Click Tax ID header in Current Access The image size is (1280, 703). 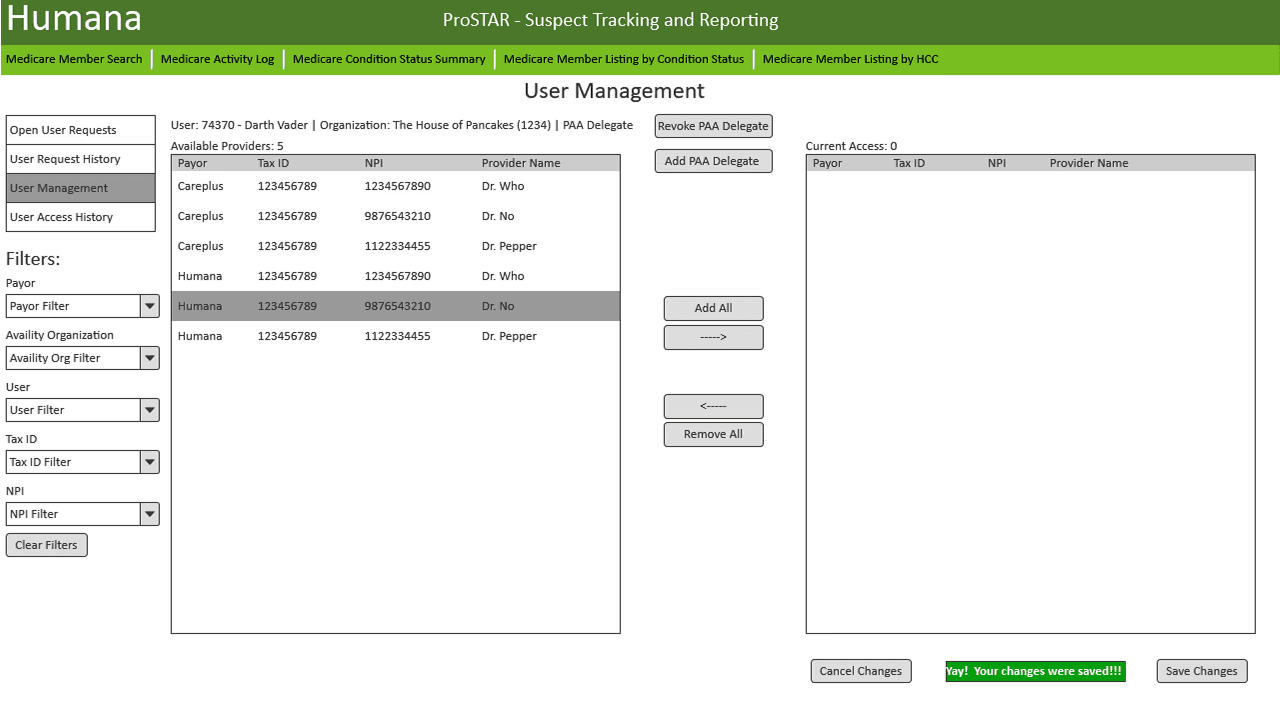click(x=909, y=163)
